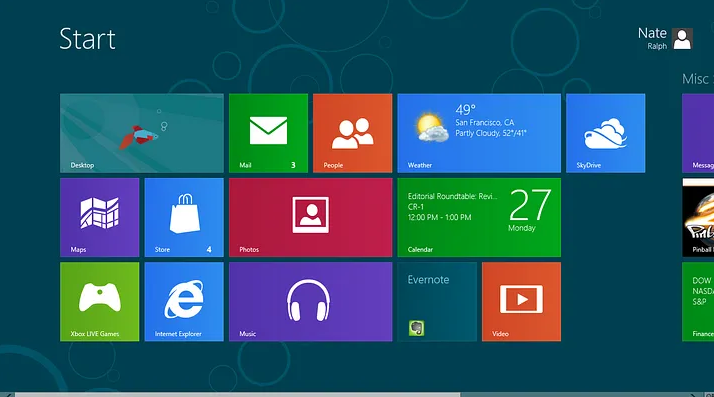Open the Mail tile with envelope icon
Viewport: 714px width, 397px height.
[x=268, y=133]
